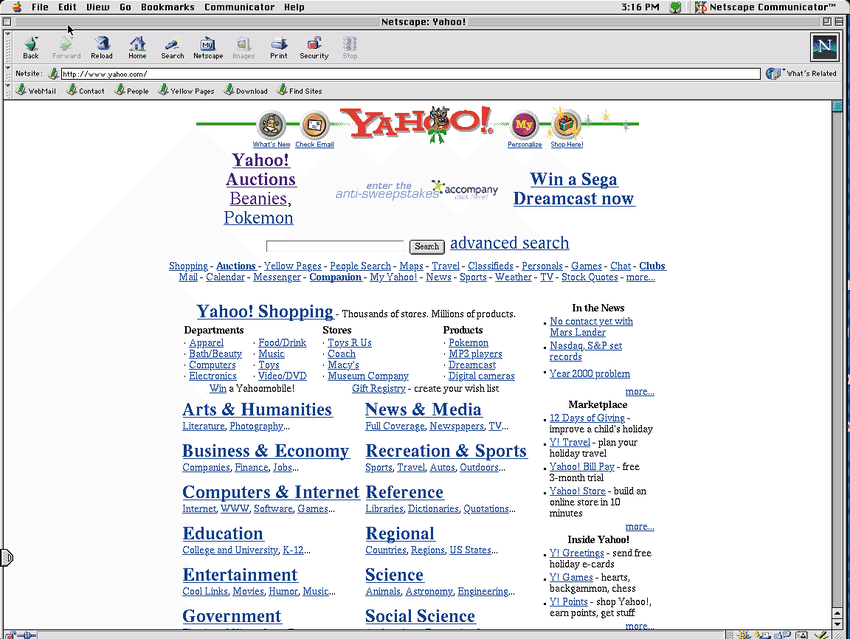Click the menu bar clock
850x639 pixels.
point(640,7)
